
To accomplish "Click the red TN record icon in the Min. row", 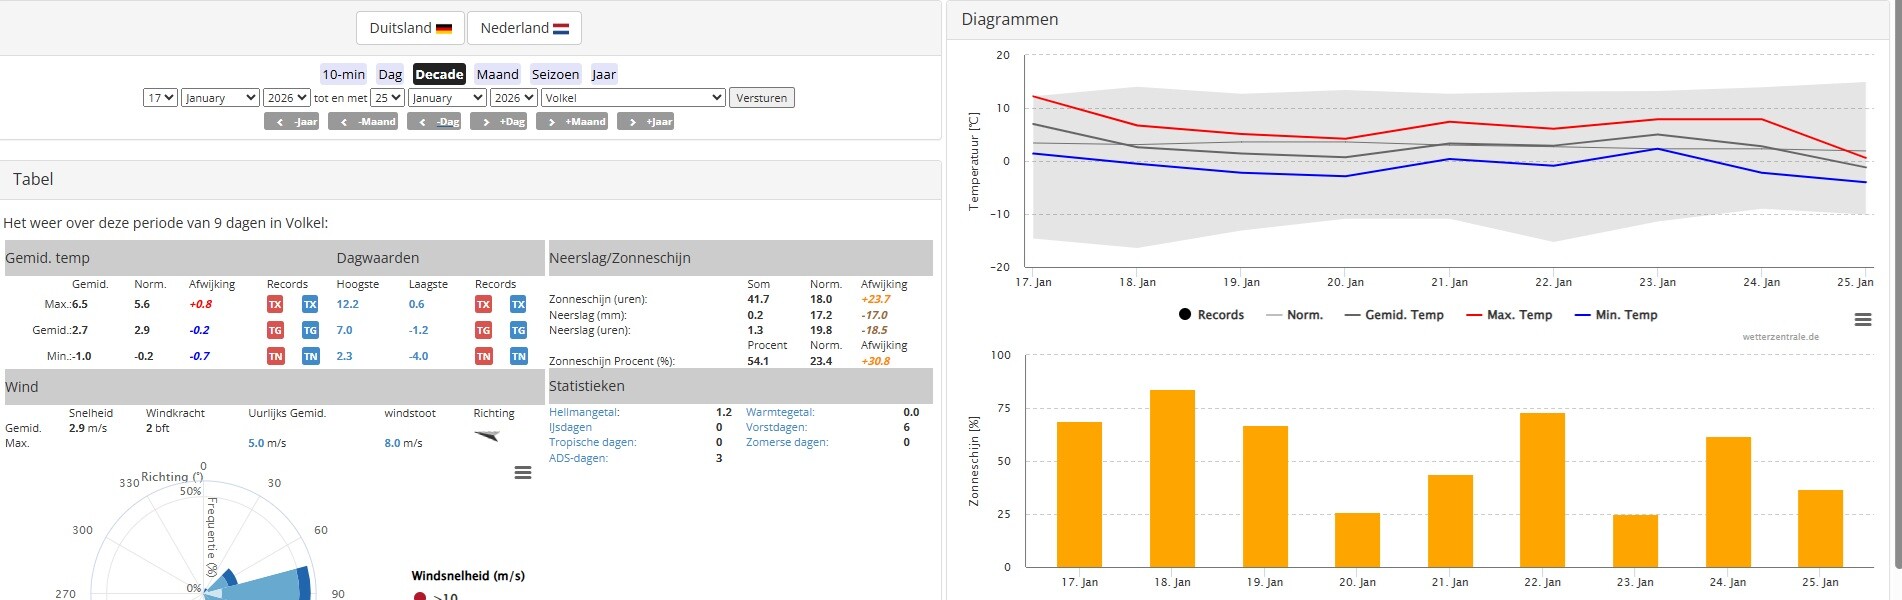I will point(275,356).
